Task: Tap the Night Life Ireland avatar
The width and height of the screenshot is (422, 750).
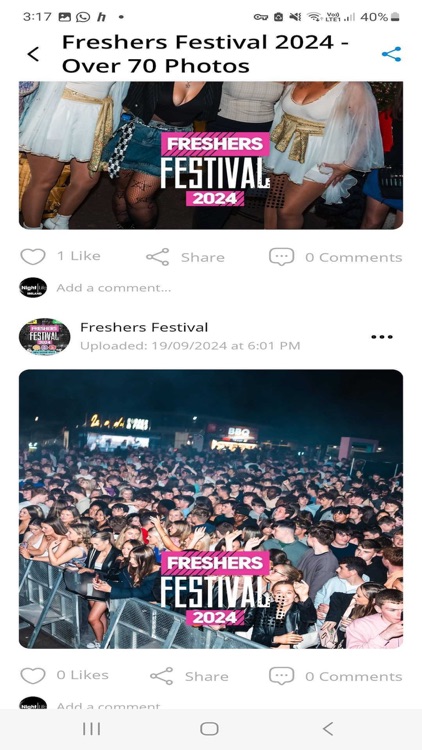Action: click(x=33, y=287)
